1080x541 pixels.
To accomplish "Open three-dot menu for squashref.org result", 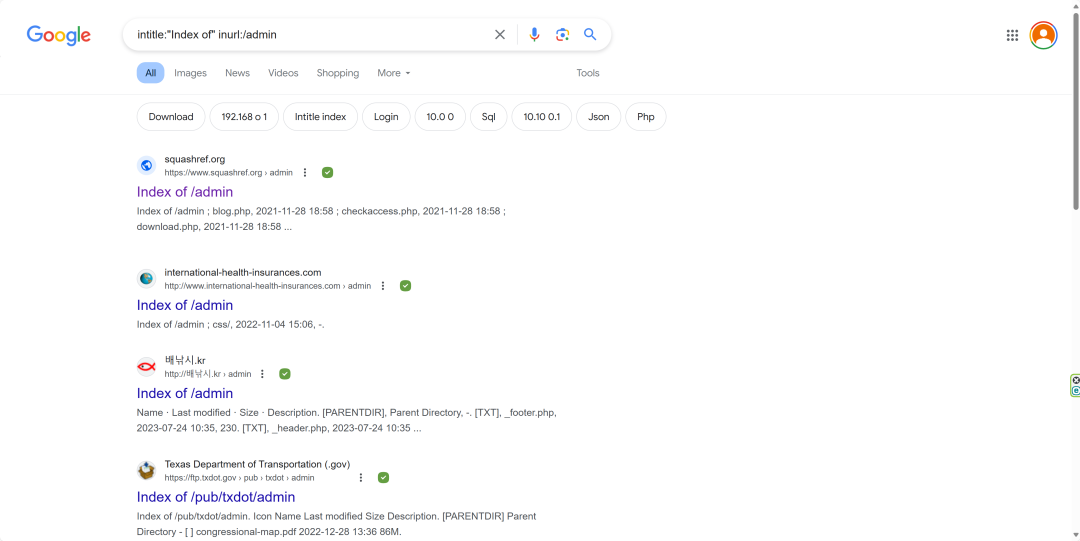I will coord(305,172).
